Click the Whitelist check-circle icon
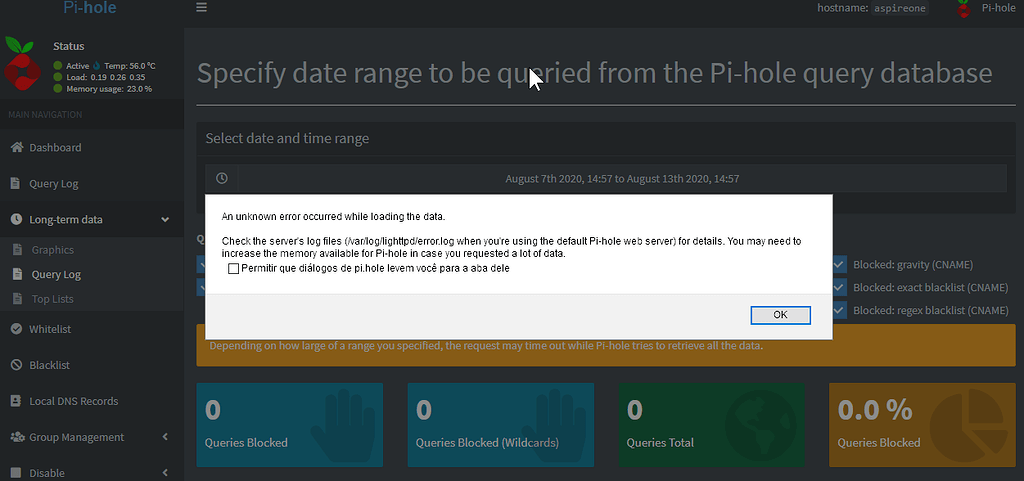The height and width of the screenshot is (481, 1024). (x=16, y=329)
